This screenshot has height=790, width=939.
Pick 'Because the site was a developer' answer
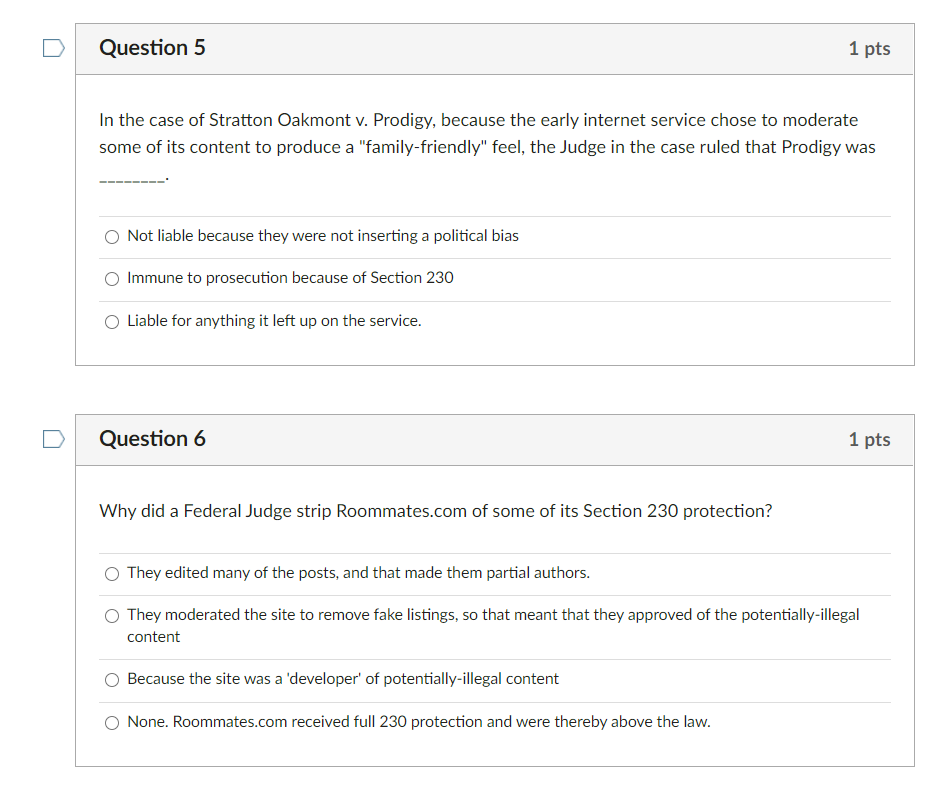click(112, 679)
